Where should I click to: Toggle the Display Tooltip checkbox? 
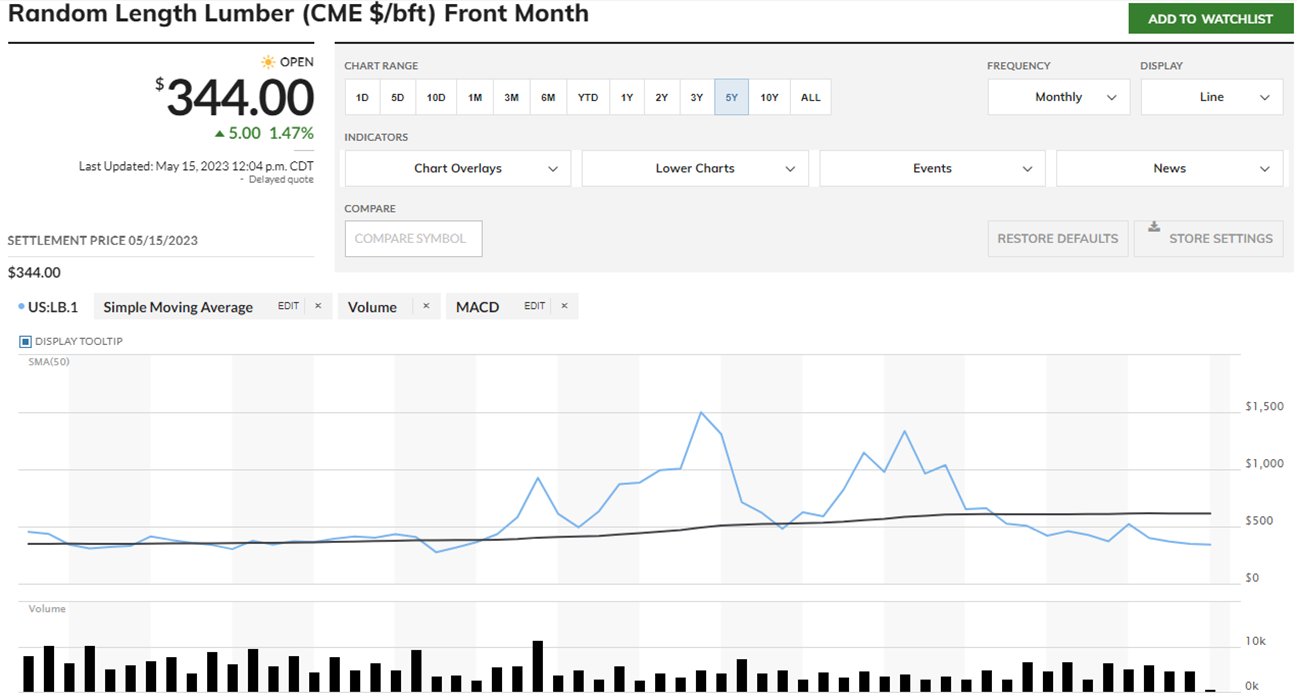[26, 342]
